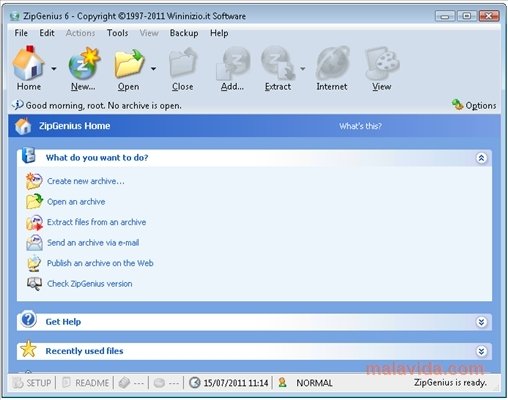Open the dropdown arrow next to Open
The image size is (508, 400).
tap(153, 69)
